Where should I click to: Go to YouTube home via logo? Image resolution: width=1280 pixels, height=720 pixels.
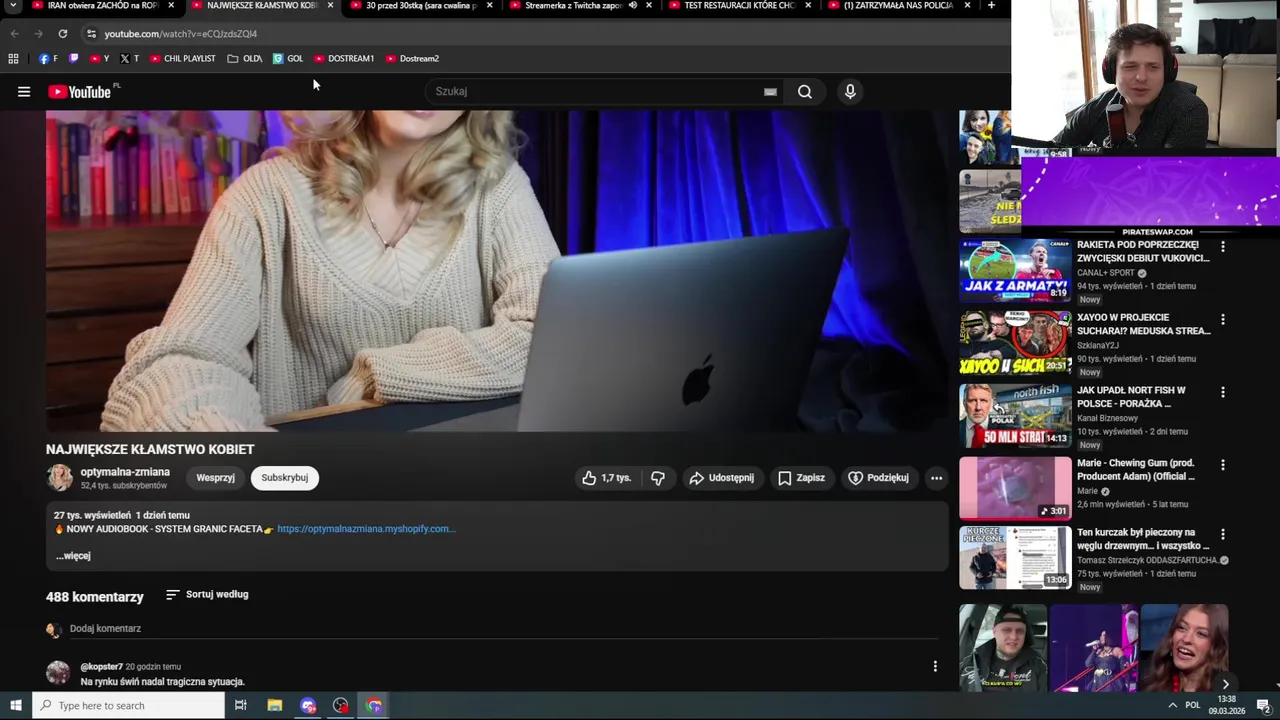79,92
